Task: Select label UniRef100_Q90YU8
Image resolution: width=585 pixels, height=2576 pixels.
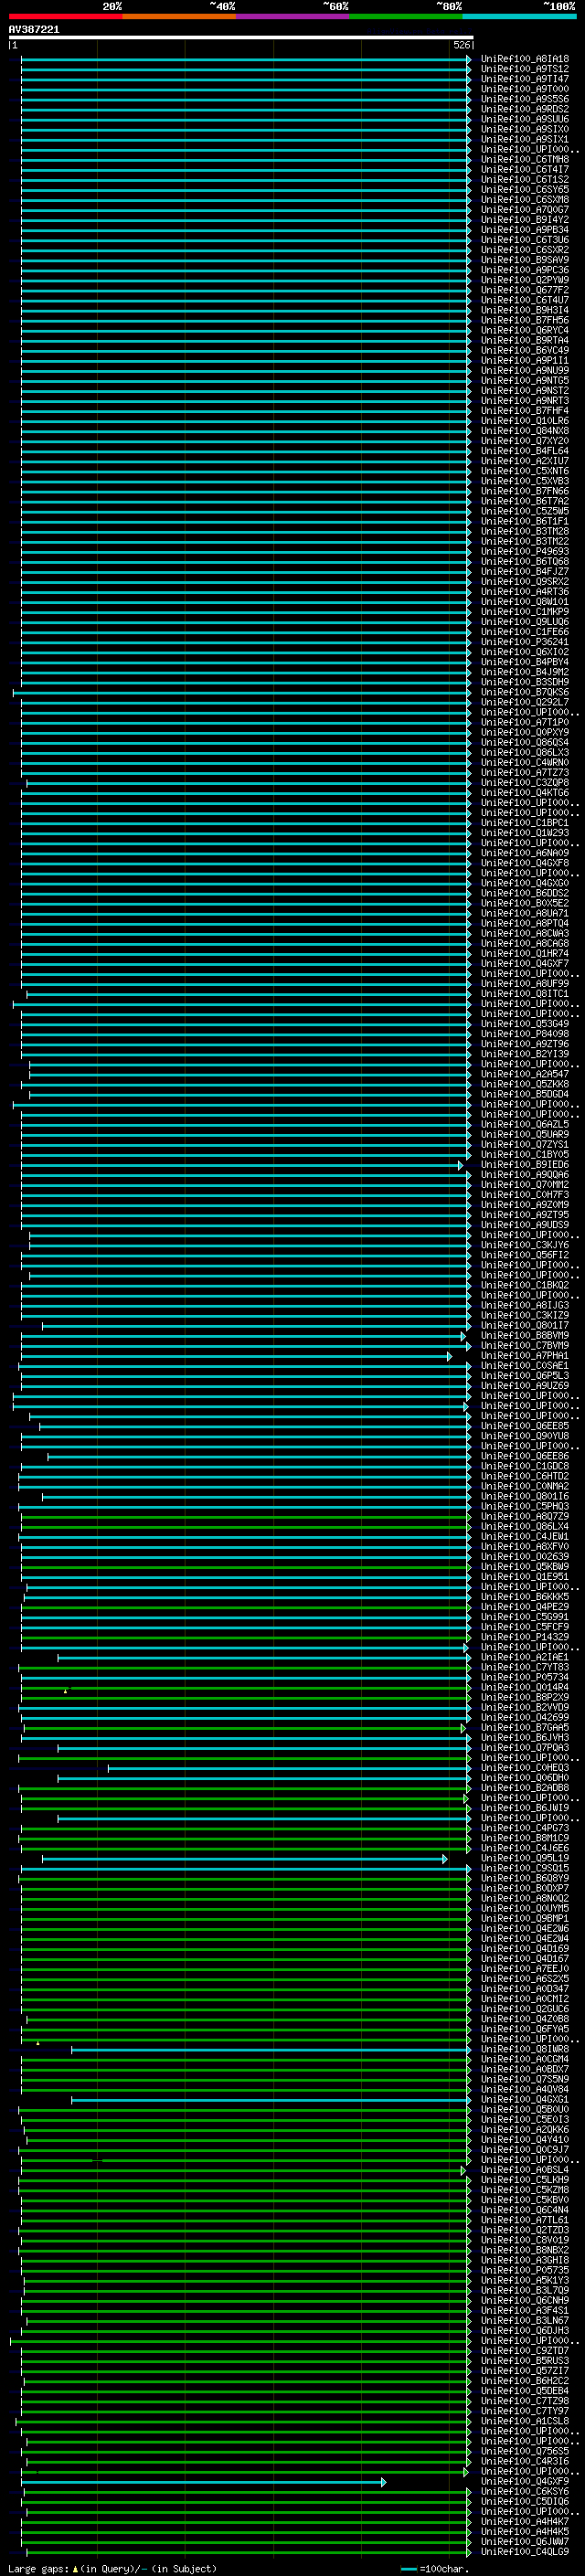Action: coord(525,1437)
